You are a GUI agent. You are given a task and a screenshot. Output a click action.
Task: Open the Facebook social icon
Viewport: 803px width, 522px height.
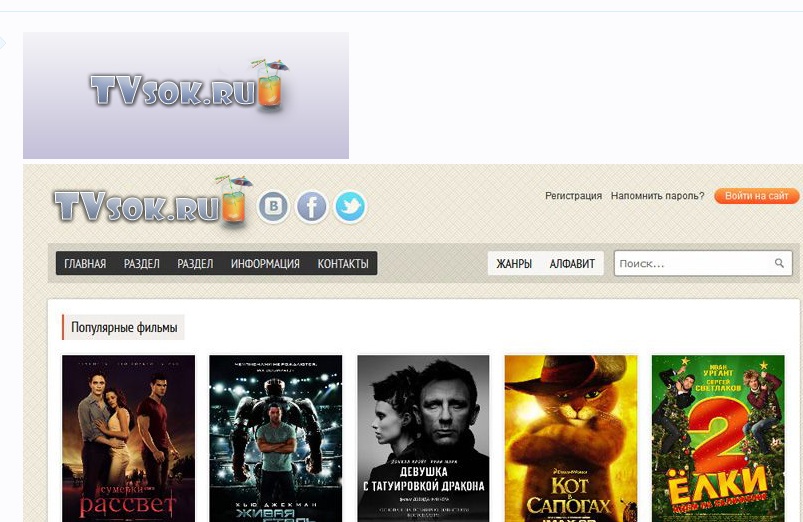coord(312,206)
